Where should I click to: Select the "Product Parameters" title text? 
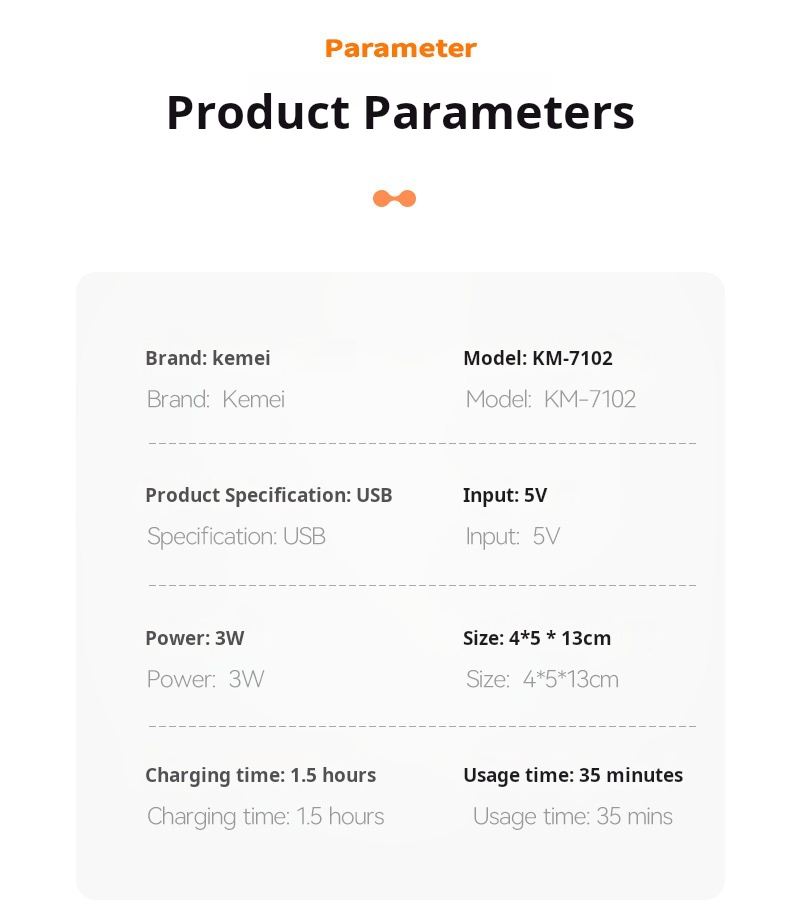point(400,111)
